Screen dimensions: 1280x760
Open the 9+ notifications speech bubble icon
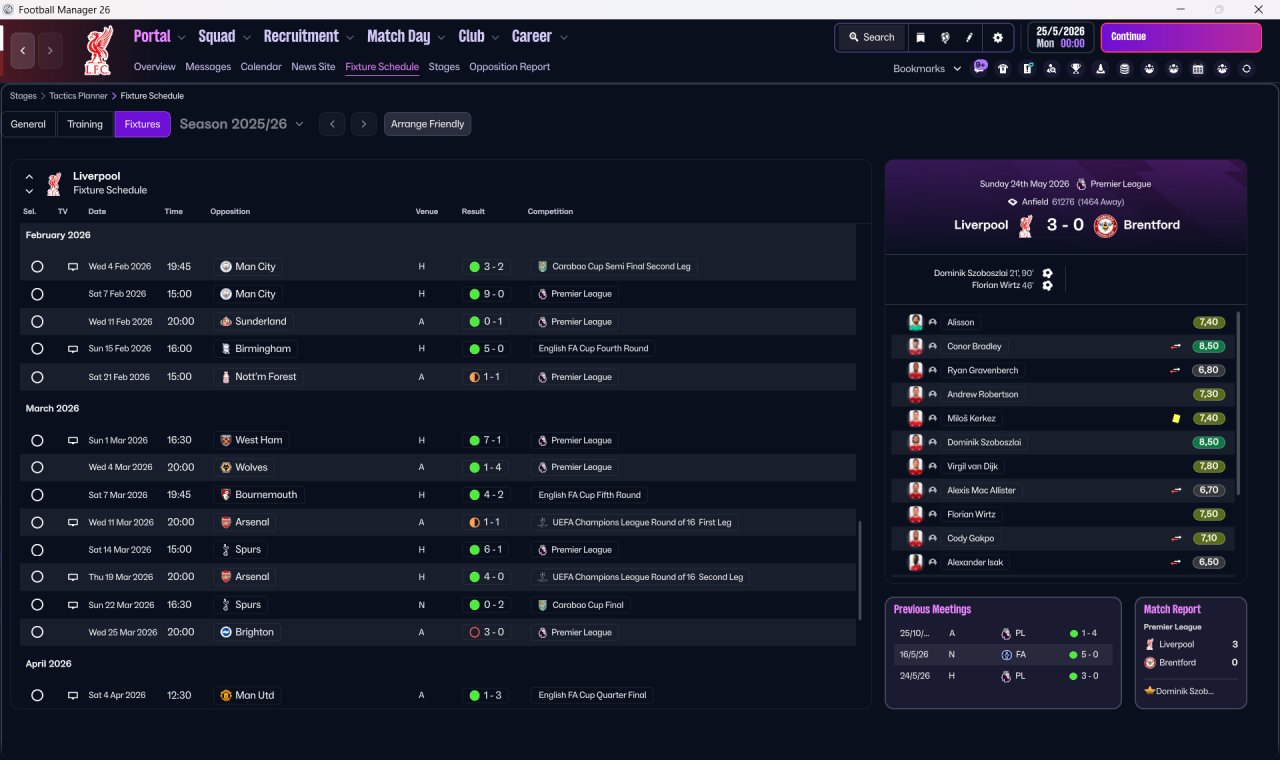pos(980,68)
